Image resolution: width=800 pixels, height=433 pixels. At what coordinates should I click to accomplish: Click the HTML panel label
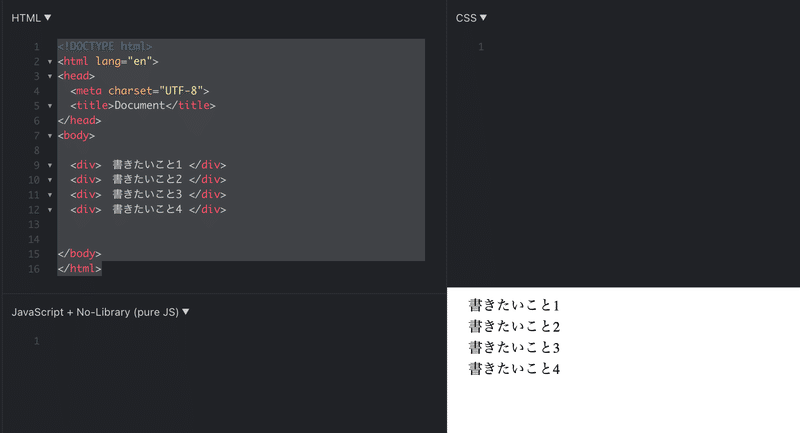point(26,18)
